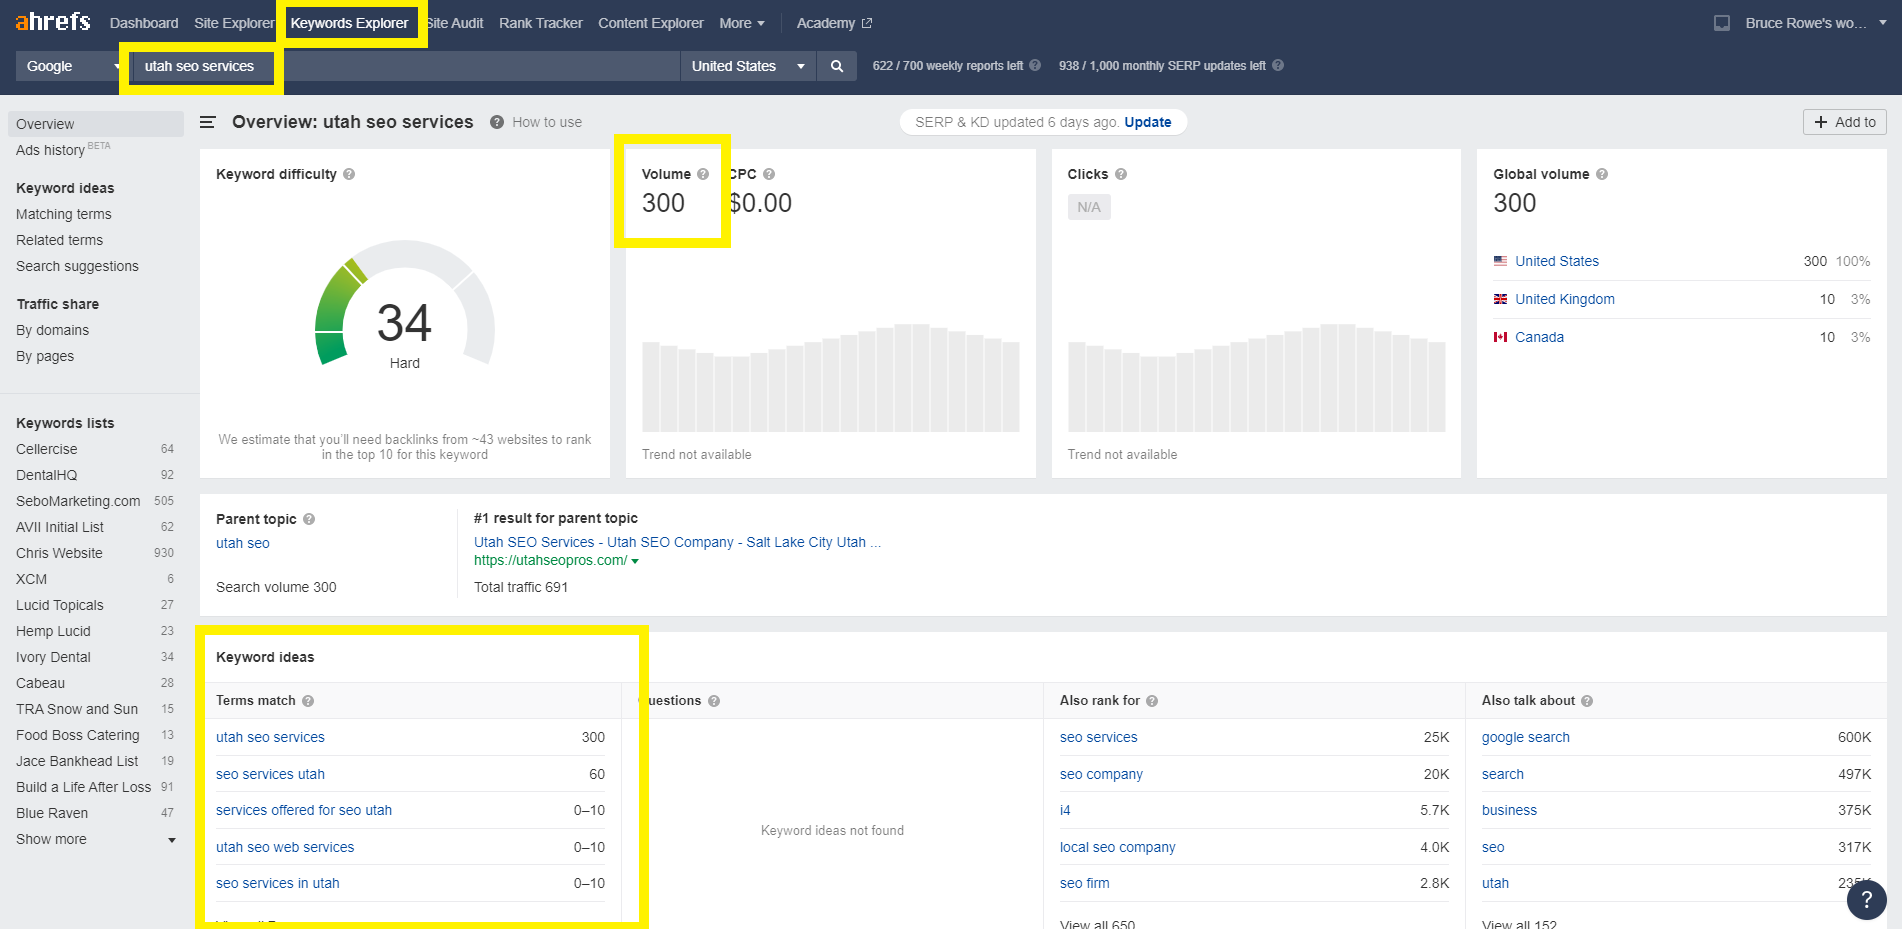Click the Keyword difficulty help icon
This screenshot has height=929, width=1902.
point(349,174)
